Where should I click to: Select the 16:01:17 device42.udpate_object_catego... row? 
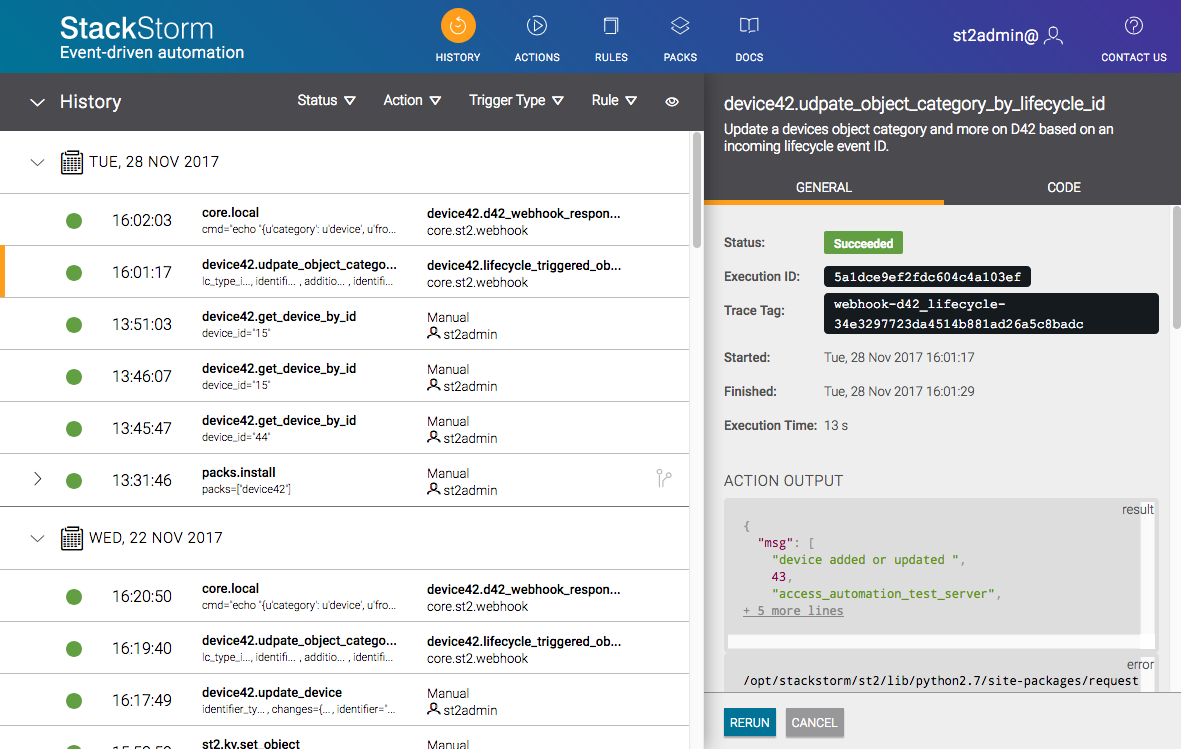coord(345,272)
